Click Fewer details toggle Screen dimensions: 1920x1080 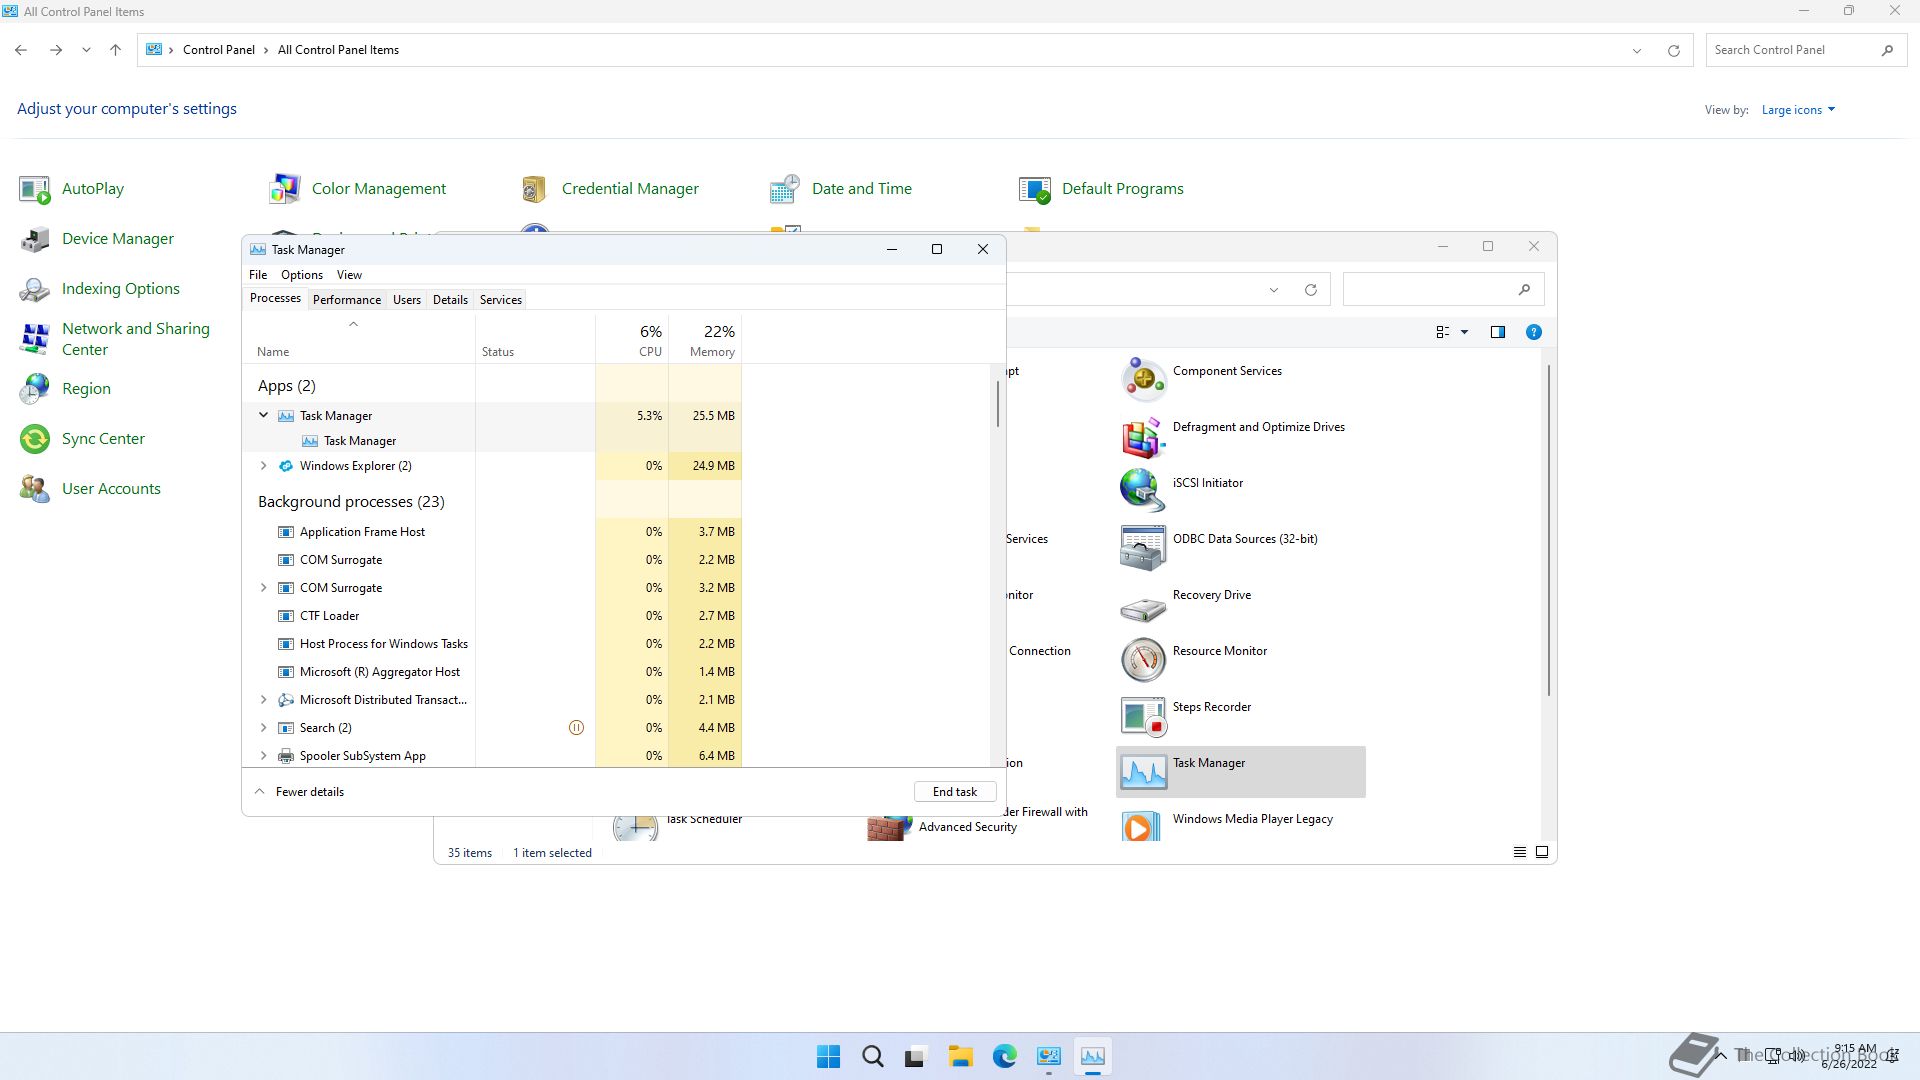click(299, 792)
